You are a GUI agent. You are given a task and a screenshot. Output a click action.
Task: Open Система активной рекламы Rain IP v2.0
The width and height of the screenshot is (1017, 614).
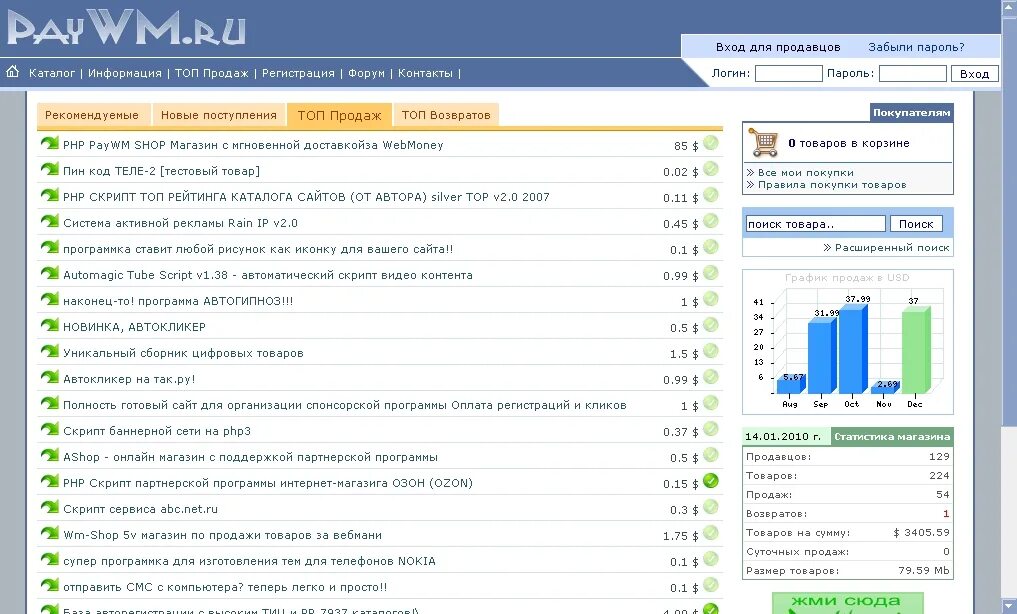pyautogui.click(x=180, y=223)
